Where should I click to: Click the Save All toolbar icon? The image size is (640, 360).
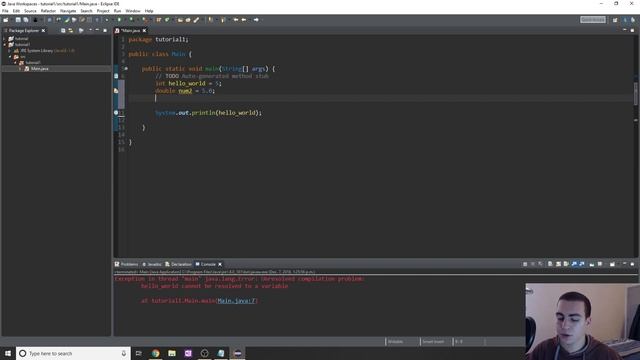[x=26, y=20]
